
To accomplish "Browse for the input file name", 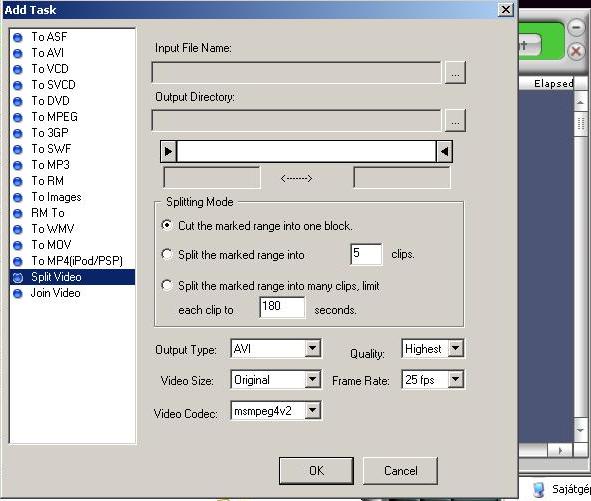I will tap(455, 72).
